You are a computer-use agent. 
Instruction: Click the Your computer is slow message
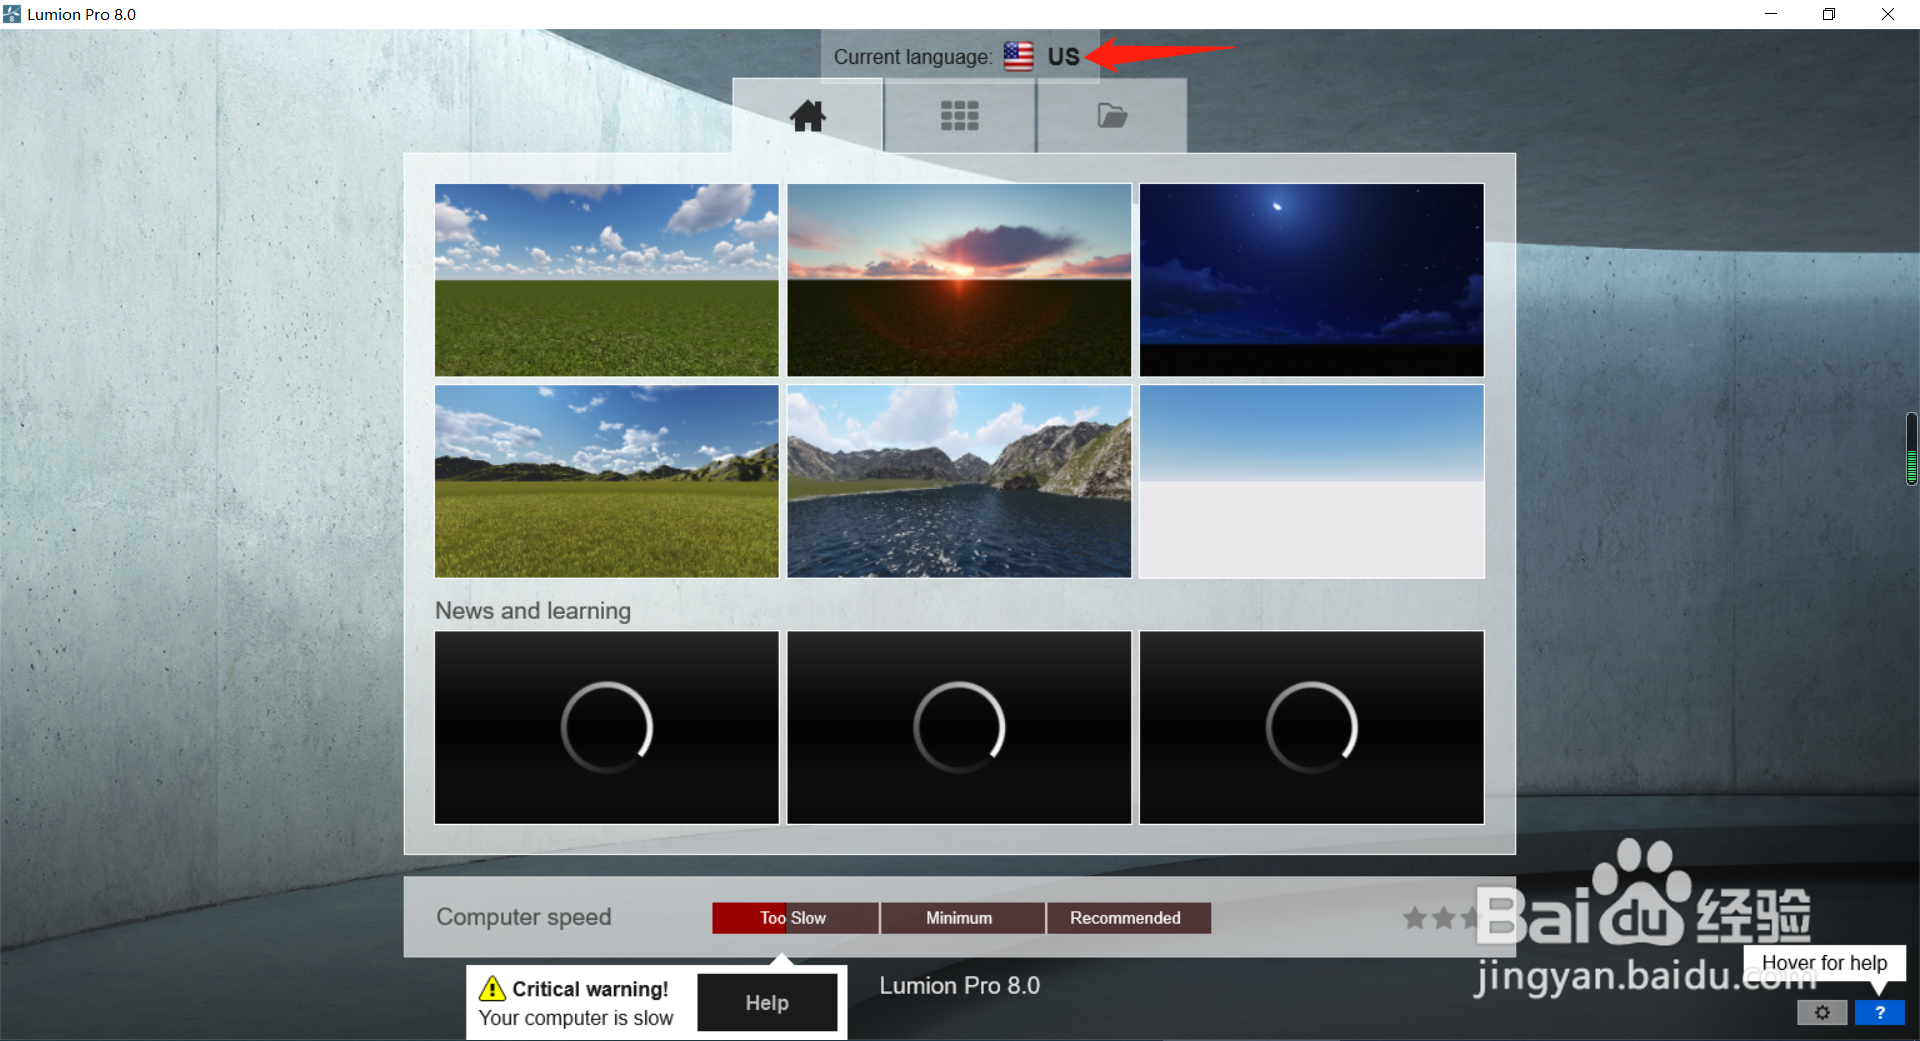(576, 1018)
